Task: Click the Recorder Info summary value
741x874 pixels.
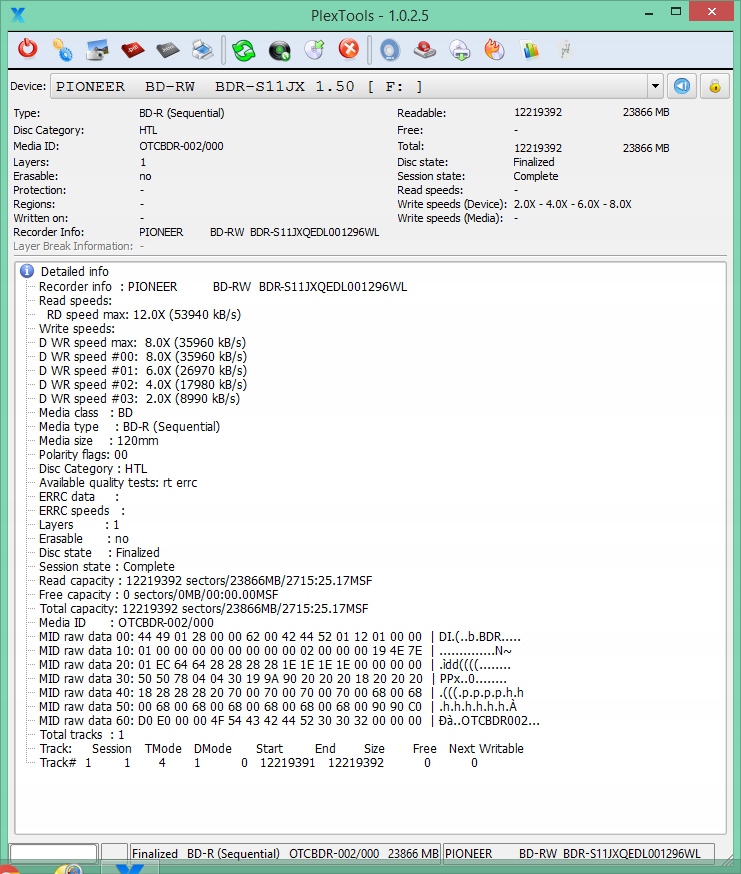Action: tap(259, 232)
